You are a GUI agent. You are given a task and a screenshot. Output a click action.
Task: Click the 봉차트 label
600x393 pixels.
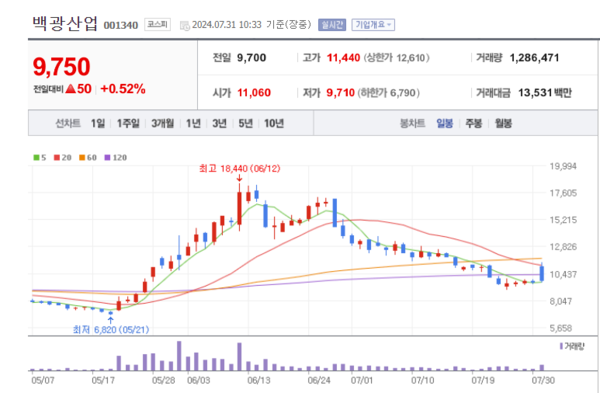tap(412, 123)
